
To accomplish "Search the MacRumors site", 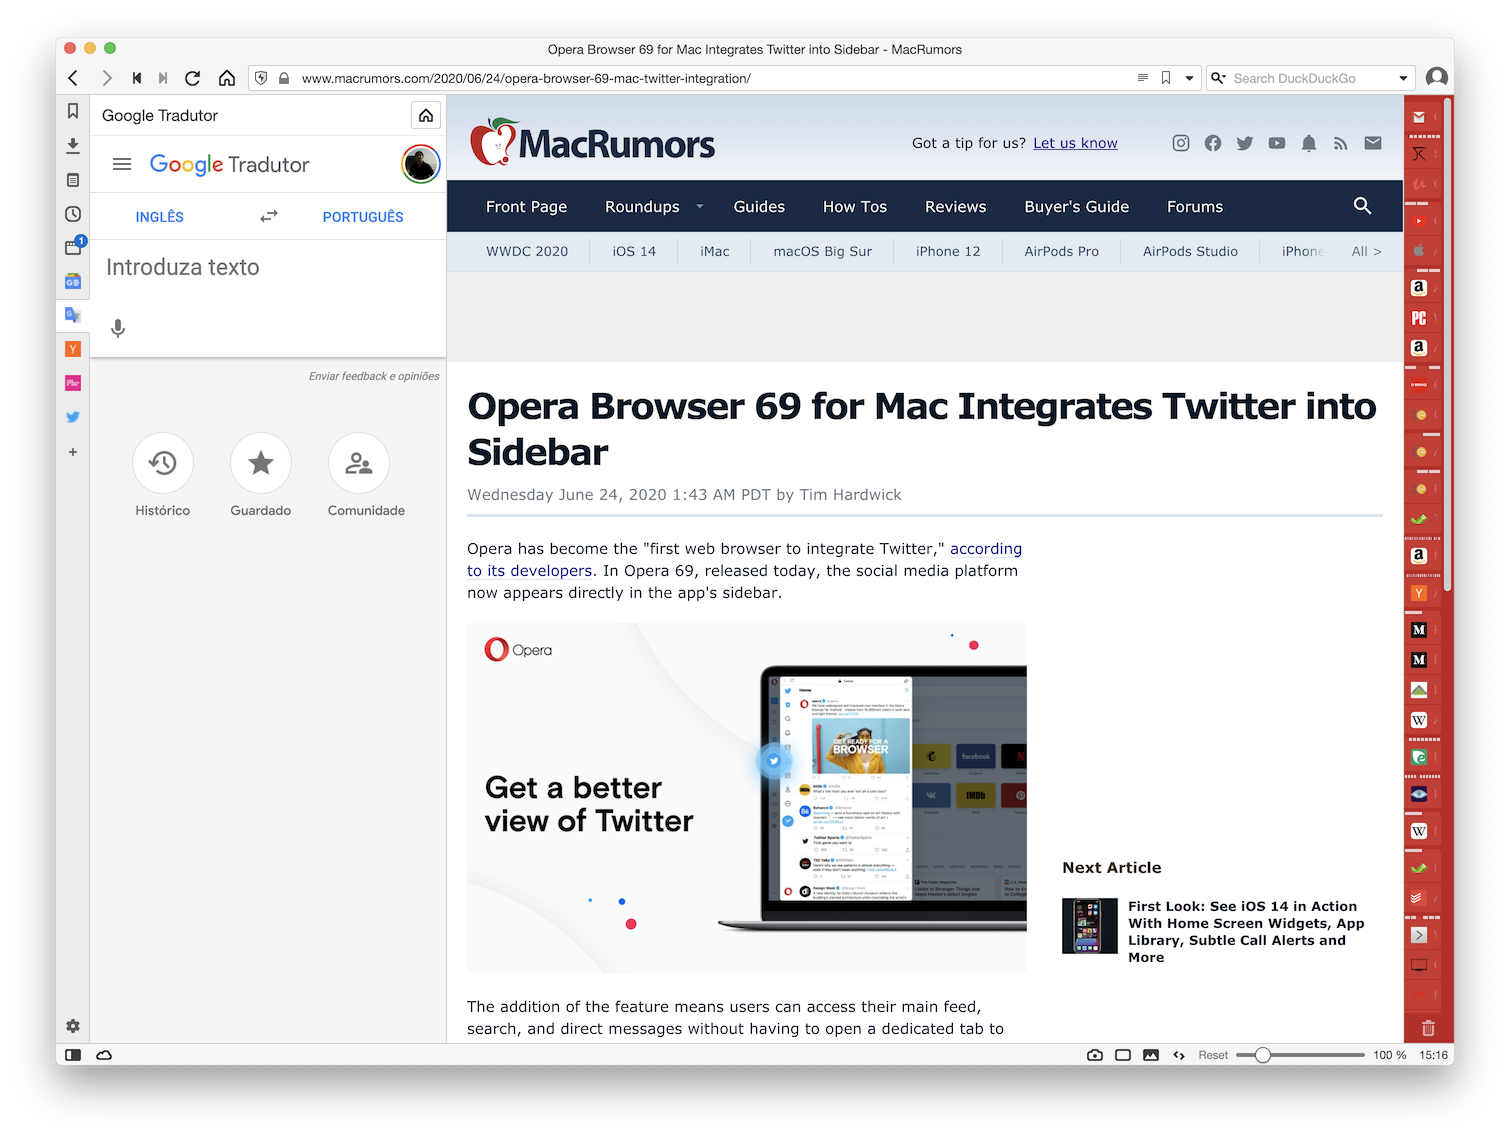I will pos(1362,205).
